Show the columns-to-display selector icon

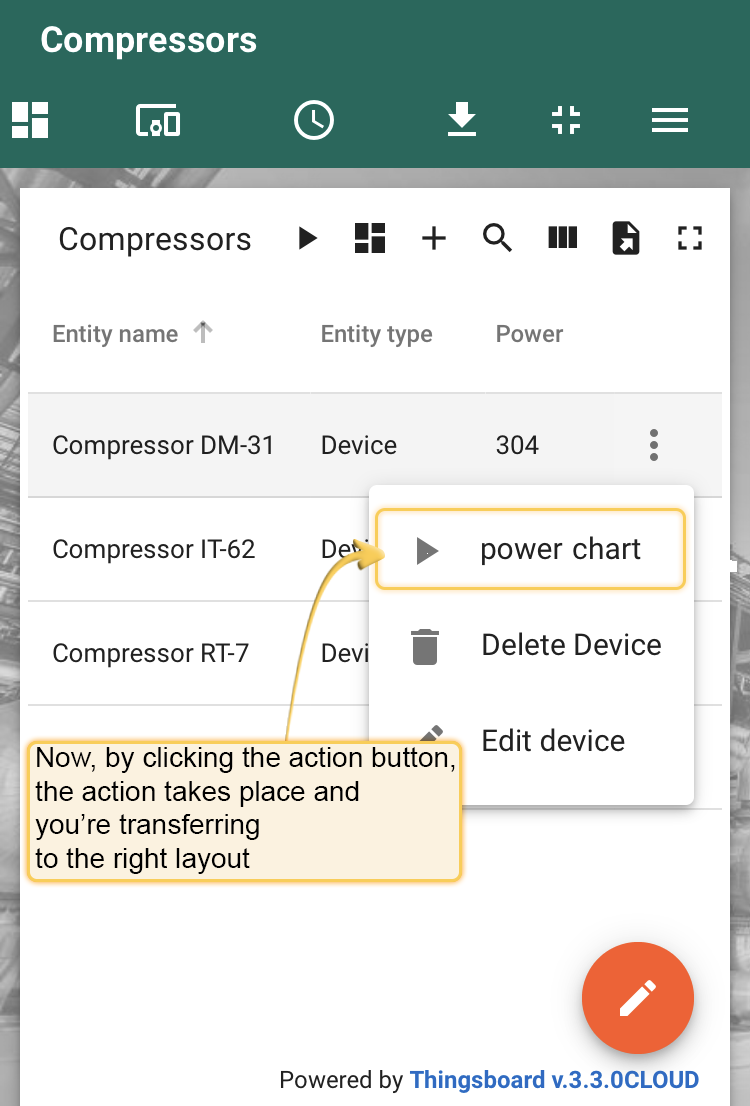pyautogui.click(x=562, y=238)
